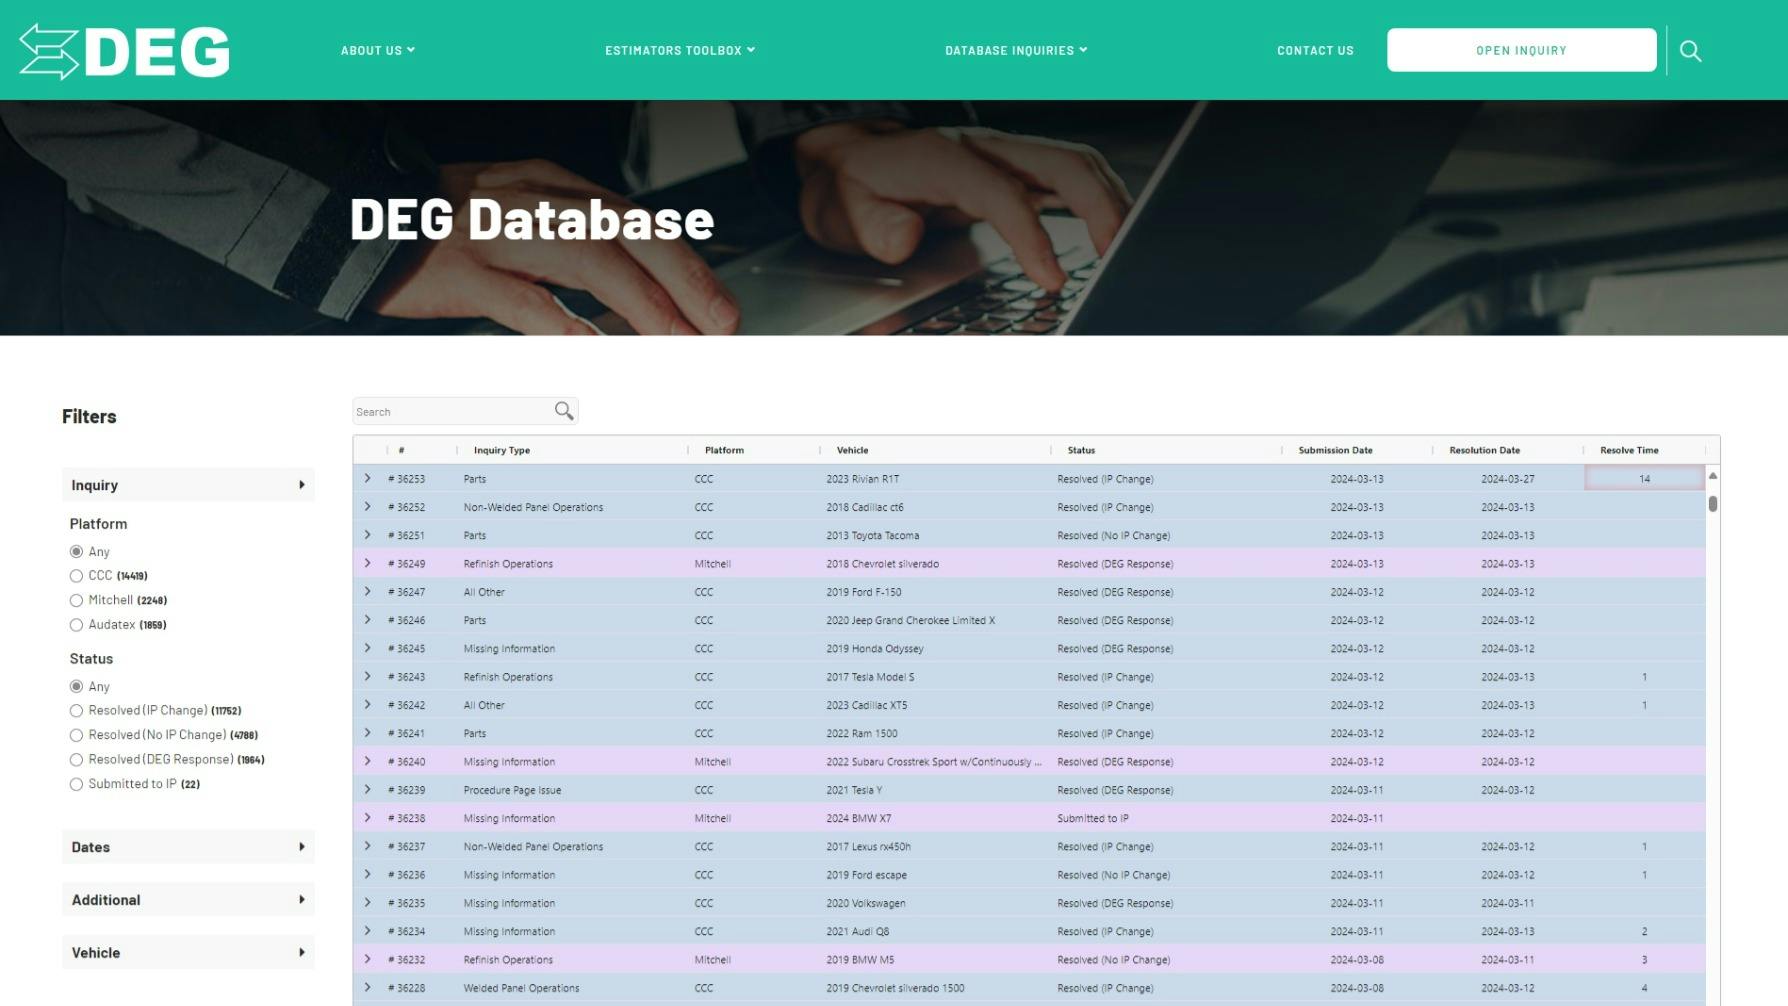Click the DEG logo in header
1788x1006 pixels.
coord(124,51)
